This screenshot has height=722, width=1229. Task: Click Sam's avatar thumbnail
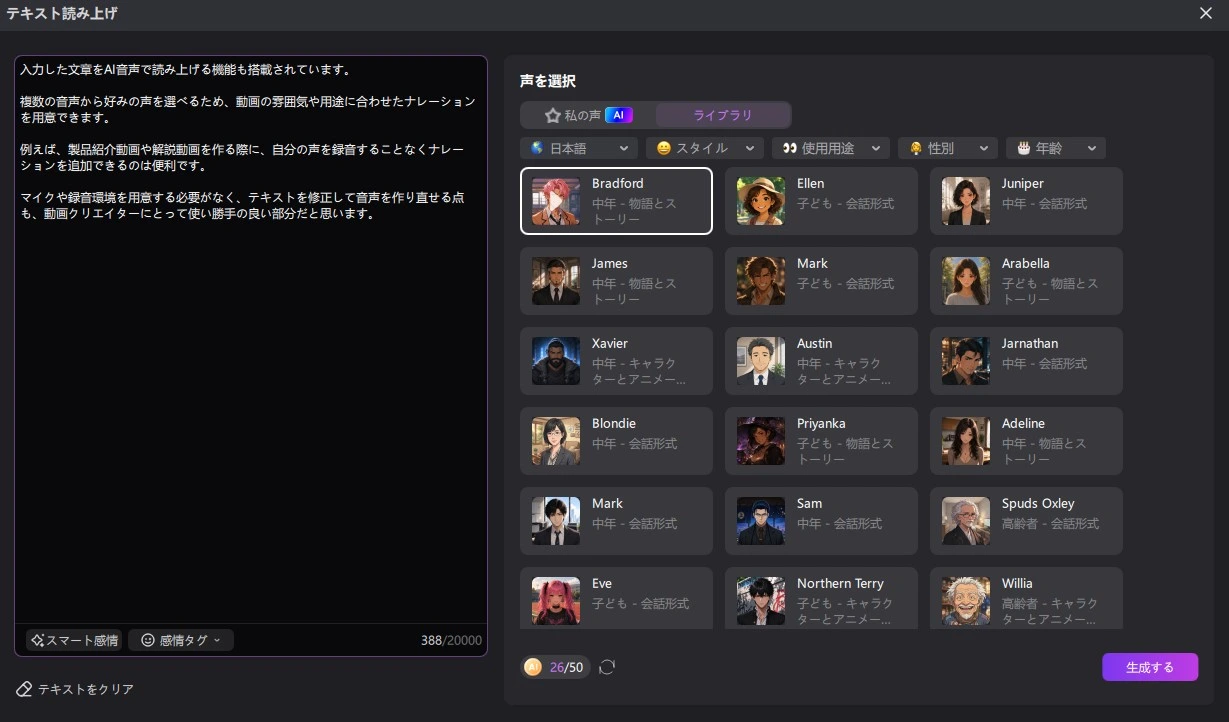pos(761,521)
